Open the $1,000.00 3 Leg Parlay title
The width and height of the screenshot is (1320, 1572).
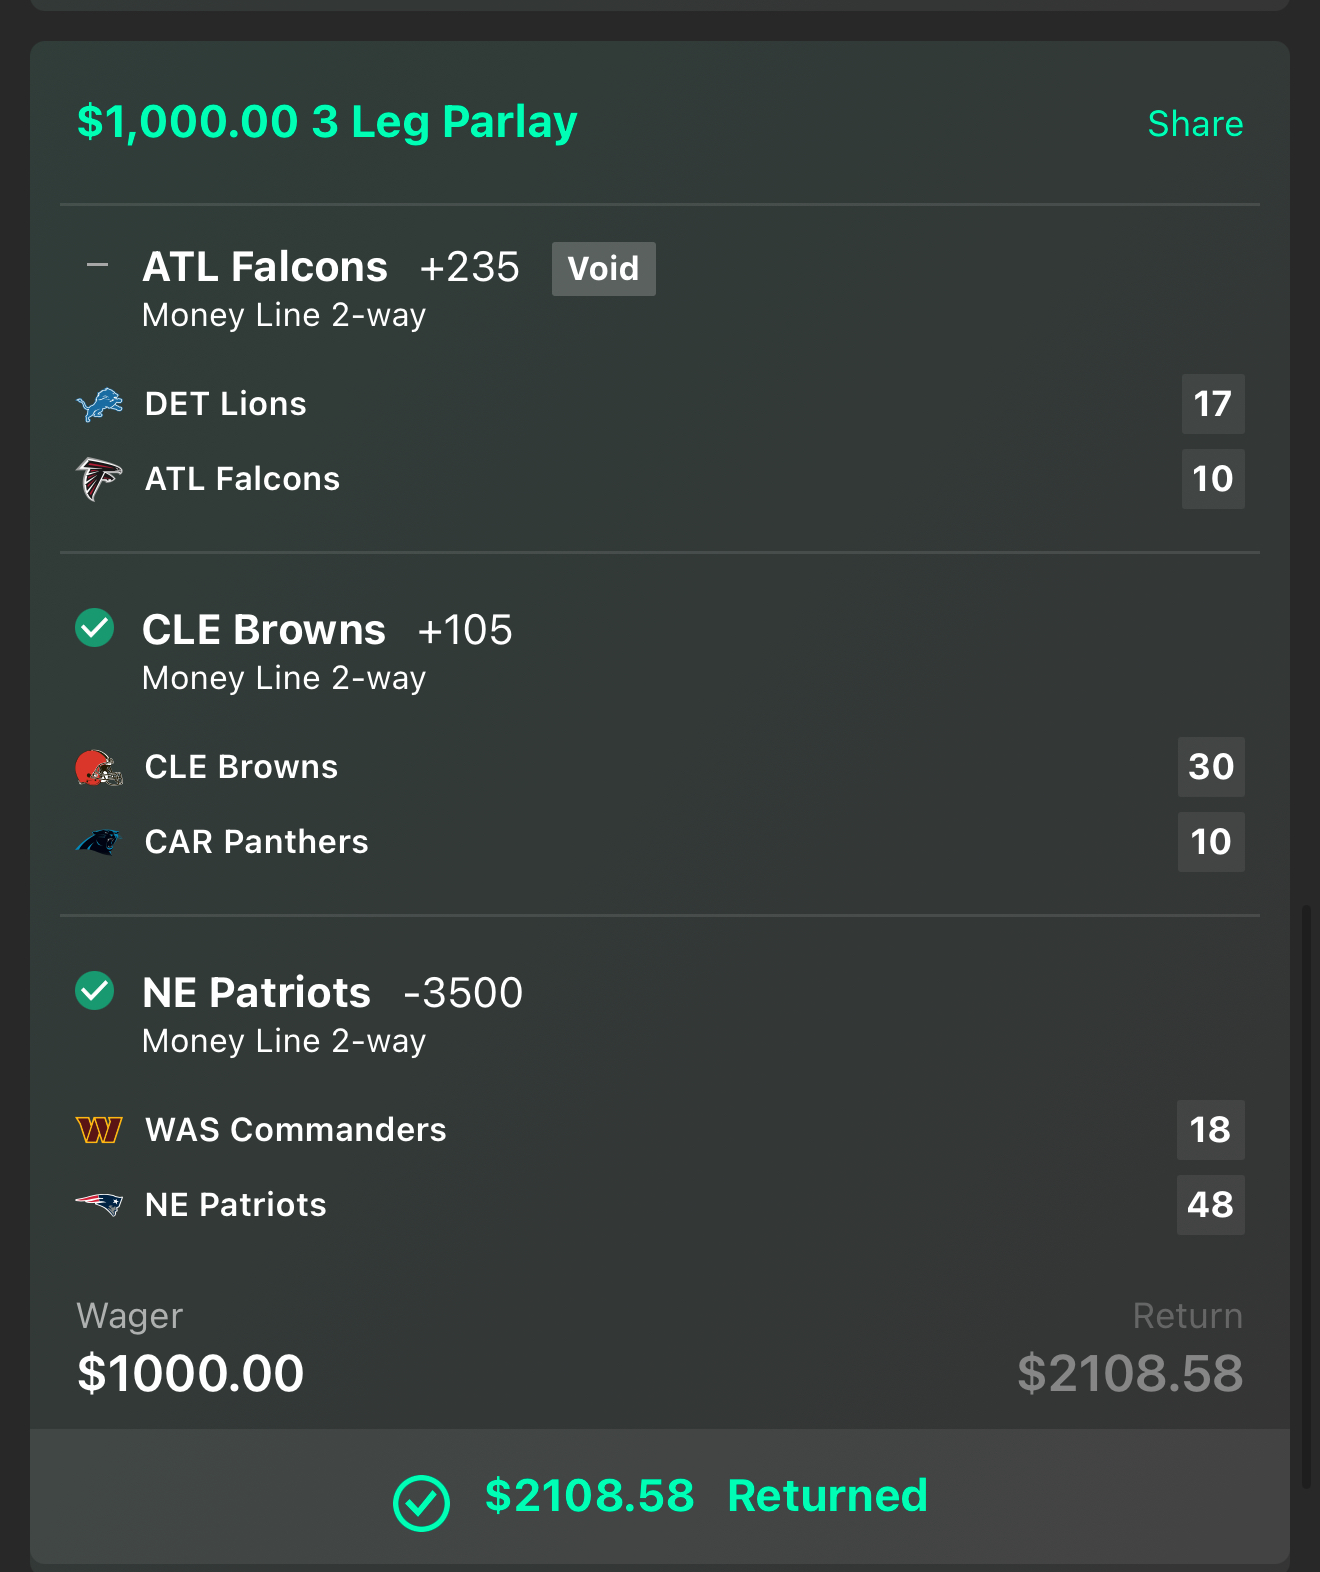pos(327,122)
